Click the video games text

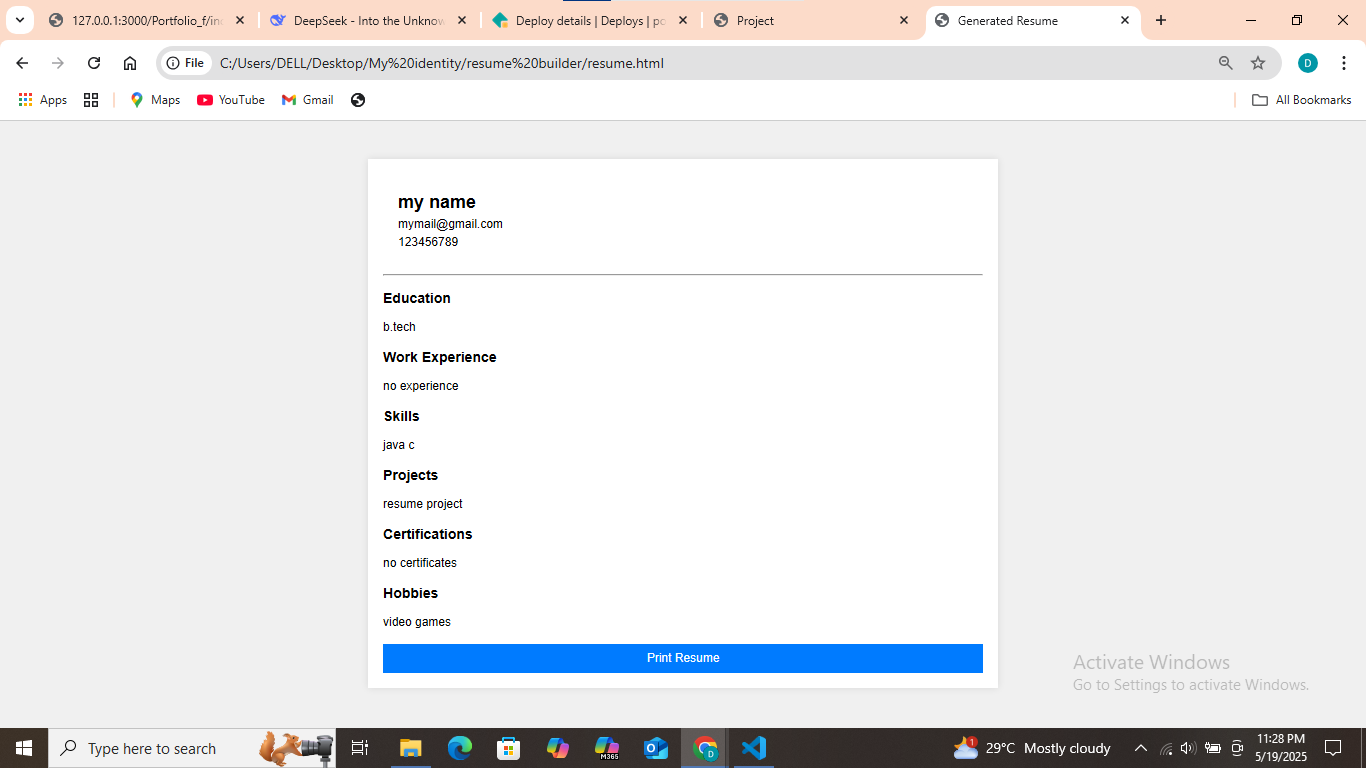point(417,622)
